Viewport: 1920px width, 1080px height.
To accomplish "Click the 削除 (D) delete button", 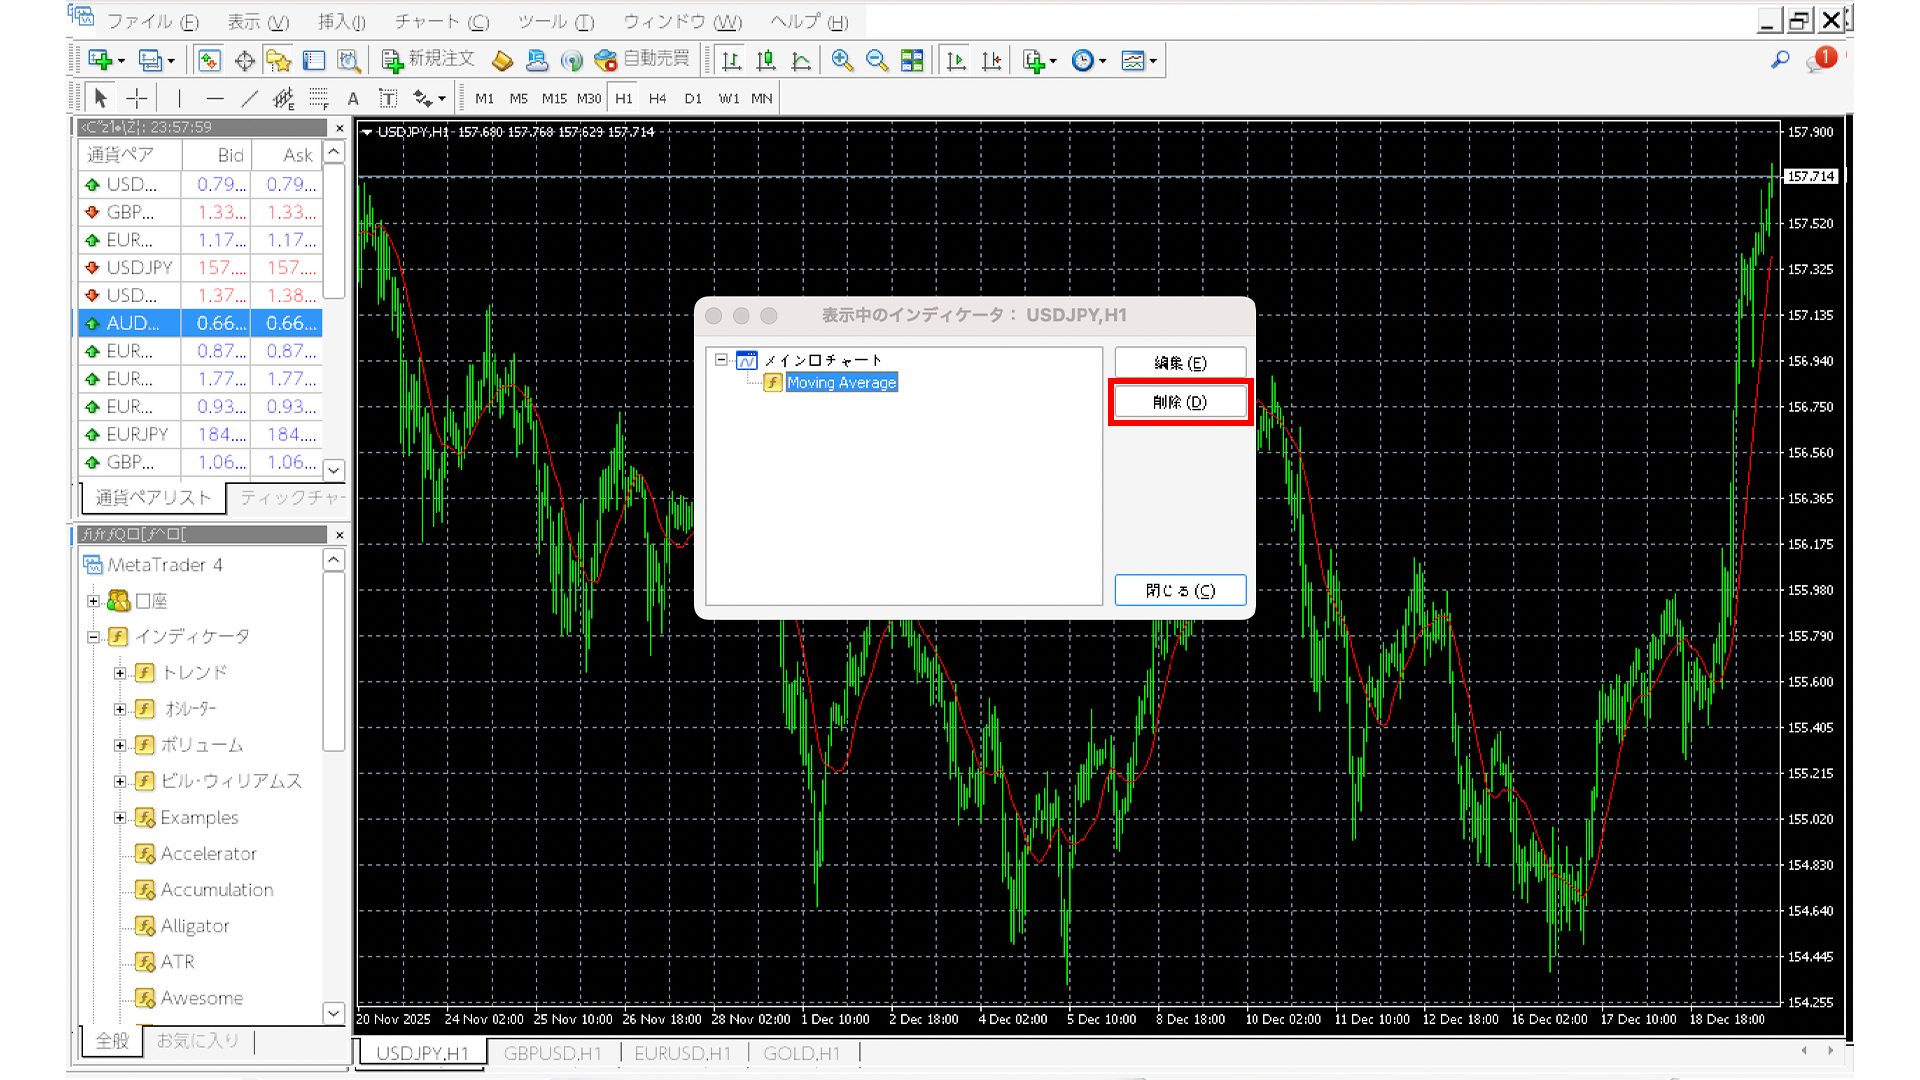I will pyautogui.click(x=1180, y=402).
